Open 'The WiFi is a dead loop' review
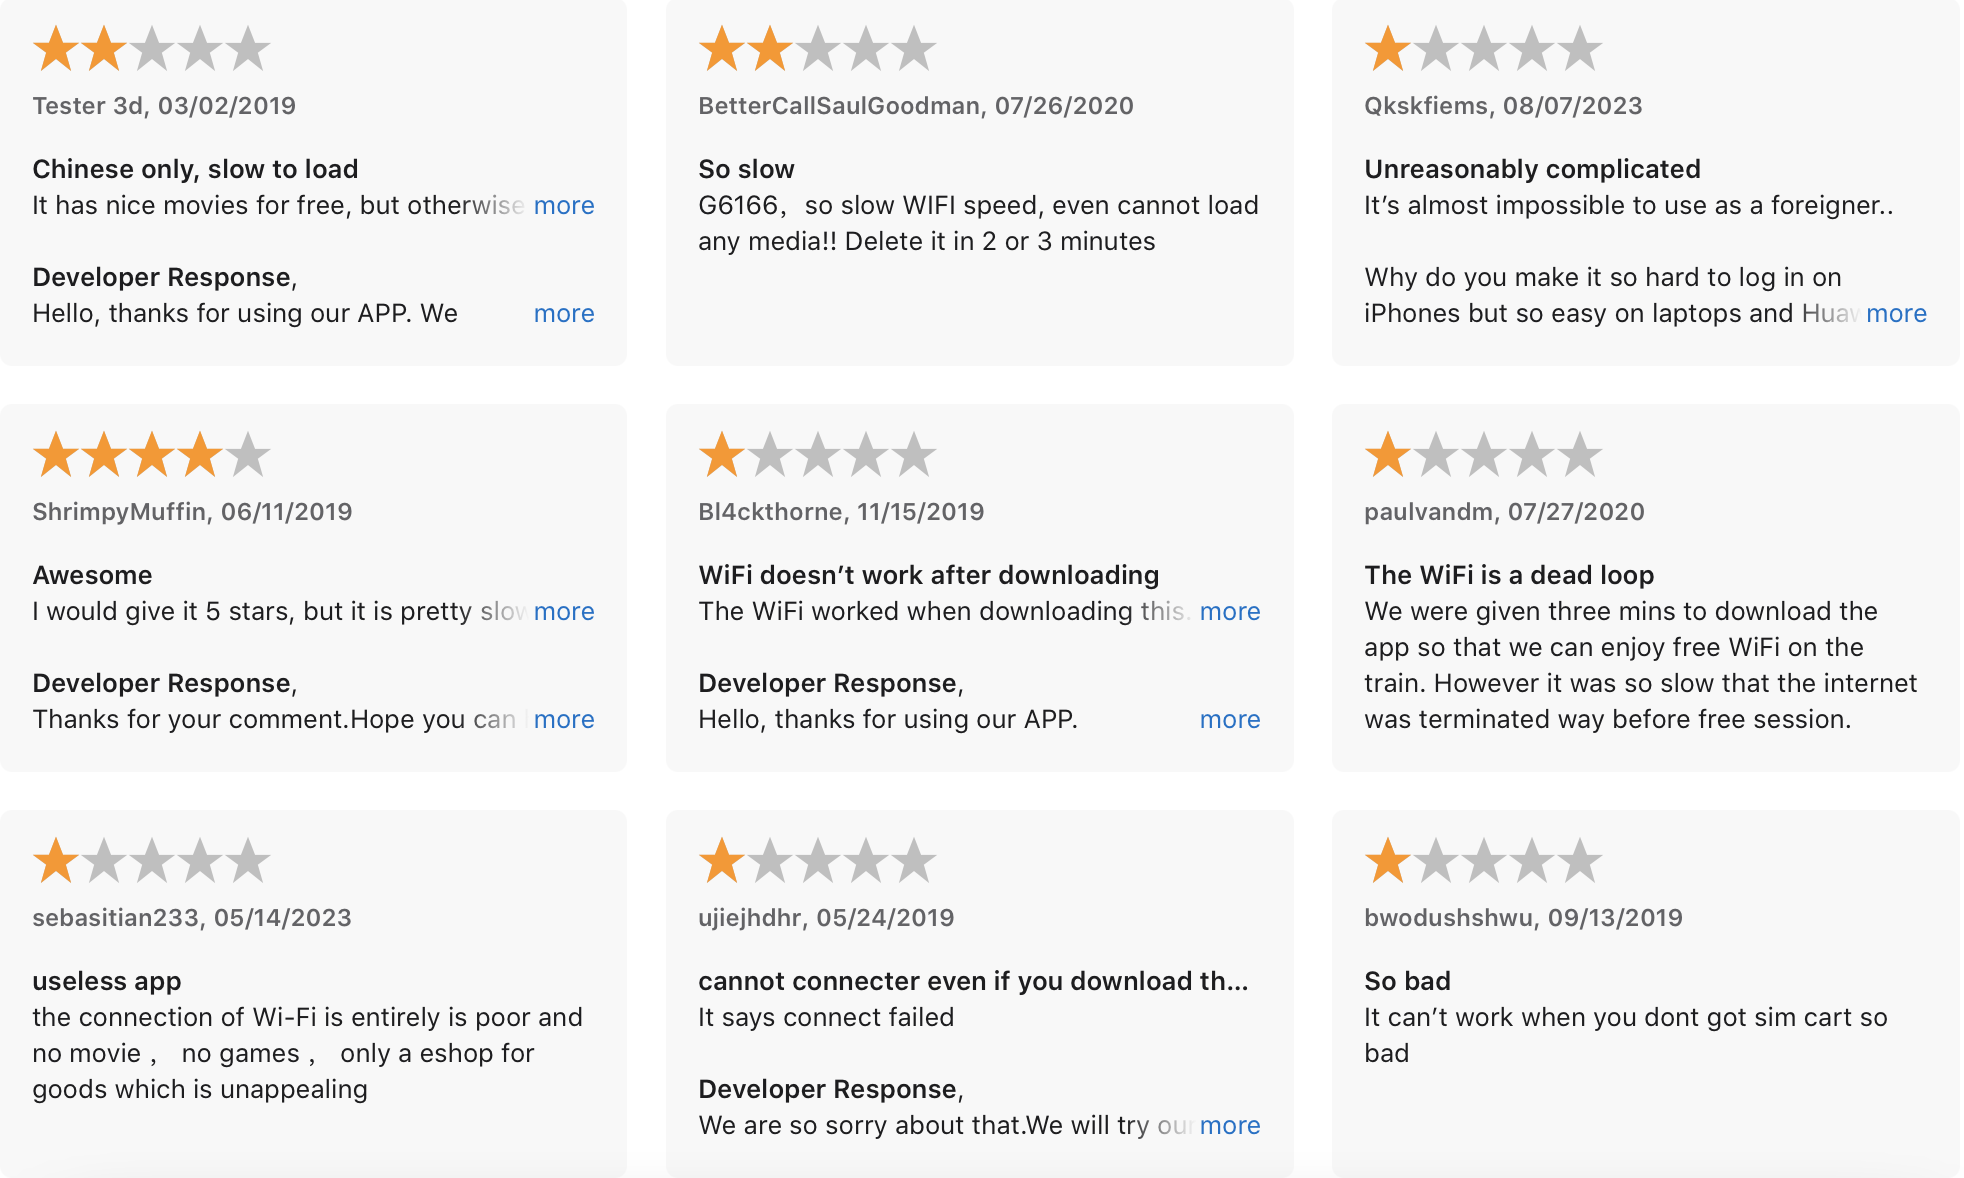Image resolution: width=1964 pixels, height=1178 pixels. (1509, 575)
